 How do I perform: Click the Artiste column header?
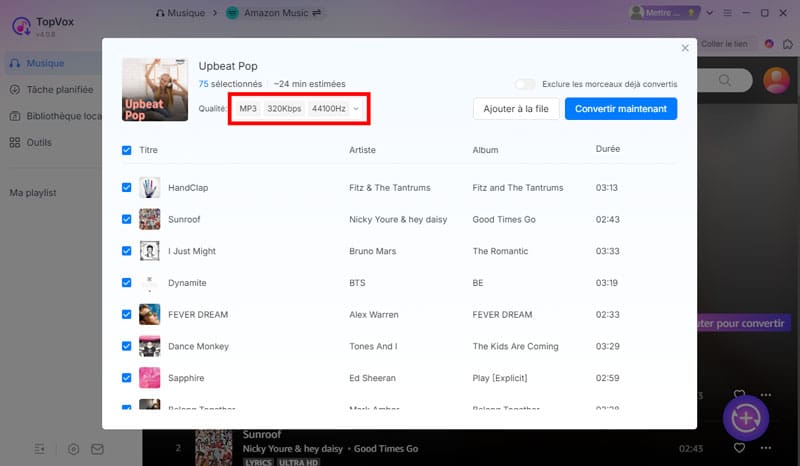pos(362,150)
